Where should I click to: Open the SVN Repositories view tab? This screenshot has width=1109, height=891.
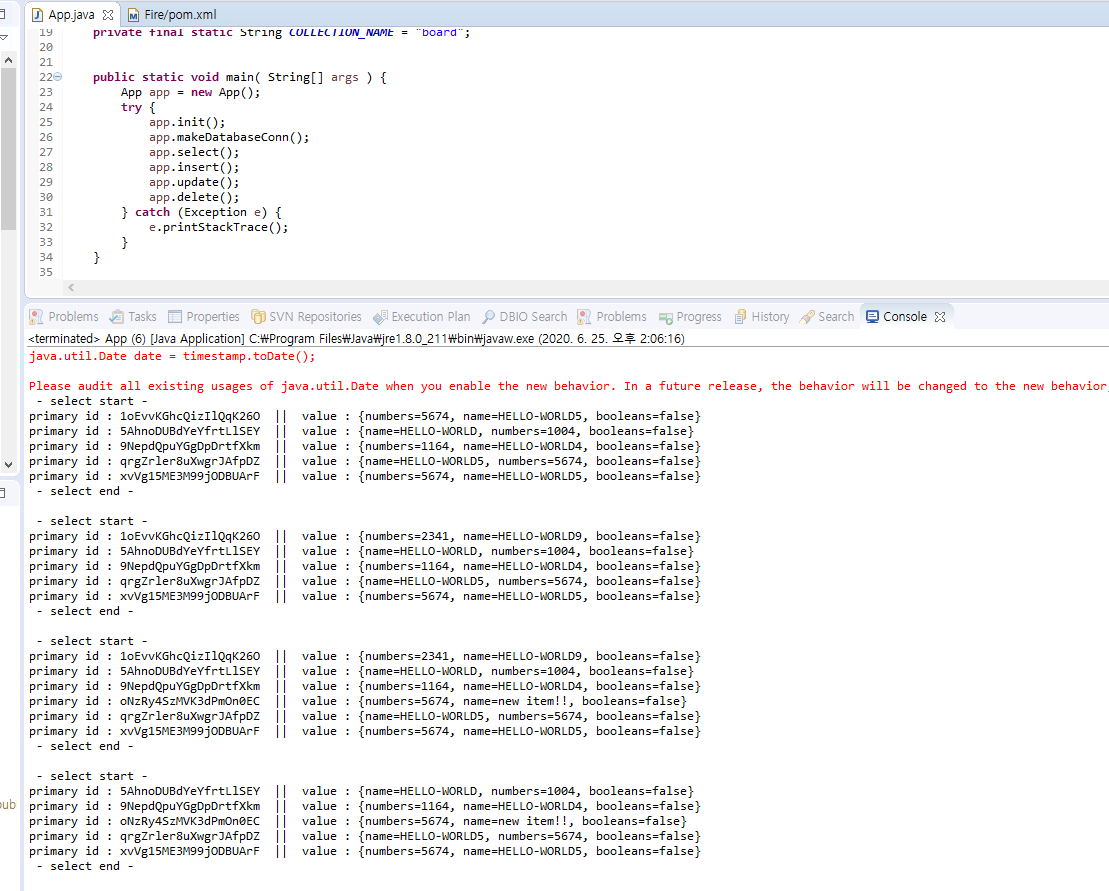(x=306, y=317)
